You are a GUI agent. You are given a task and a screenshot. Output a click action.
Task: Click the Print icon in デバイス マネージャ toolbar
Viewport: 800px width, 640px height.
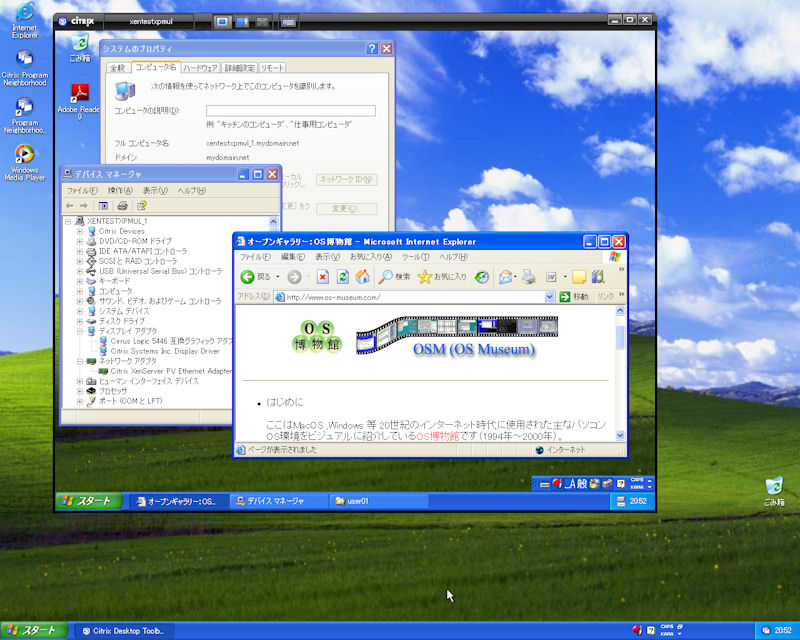point(122,206)
